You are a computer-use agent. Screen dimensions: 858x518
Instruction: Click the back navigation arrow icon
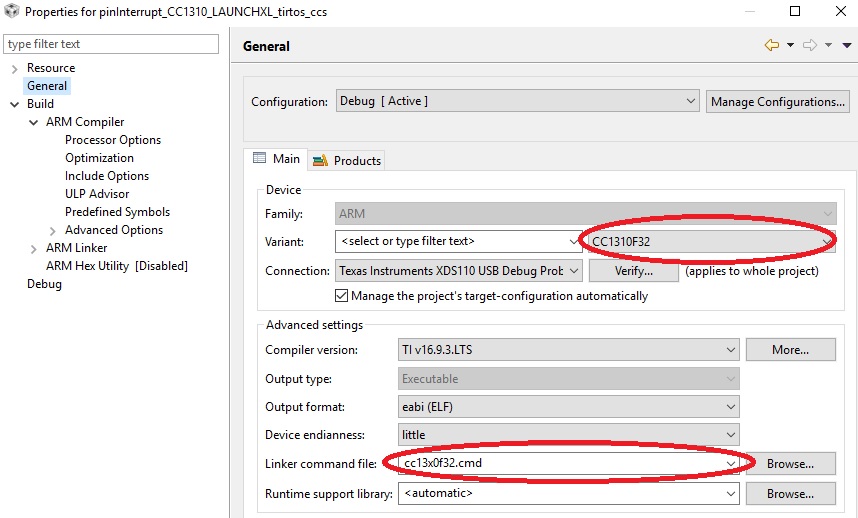pyautogui.click(x=772, y=45)
